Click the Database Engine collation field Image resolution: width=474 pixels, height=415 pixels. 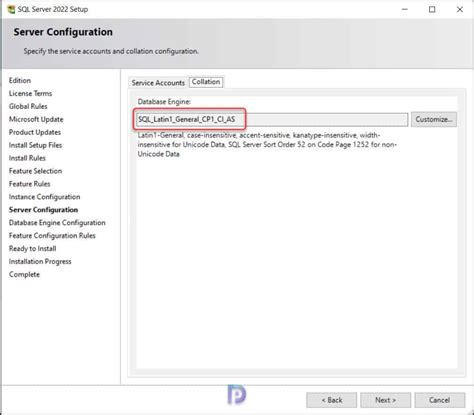[x=272, y=119]
